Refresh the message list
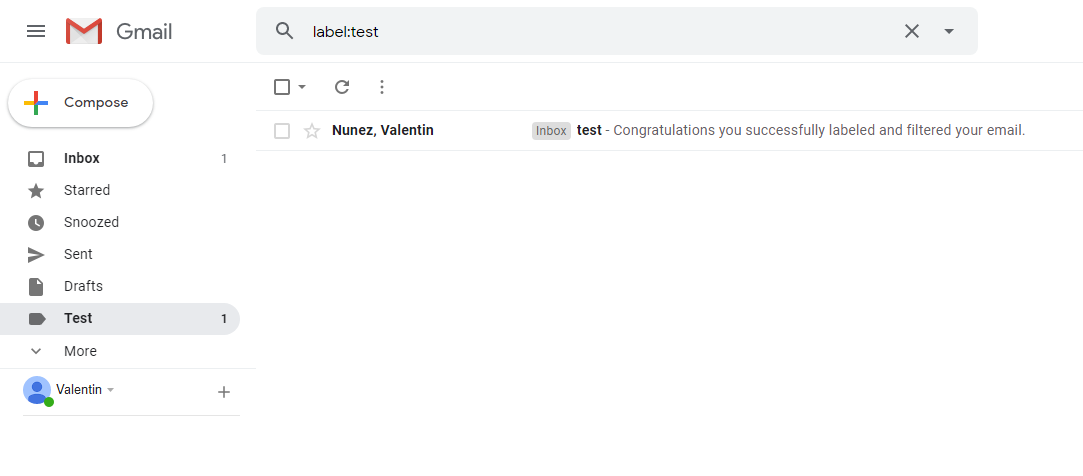The height and width of the screenshot is (476, 1083). point(342,87)
